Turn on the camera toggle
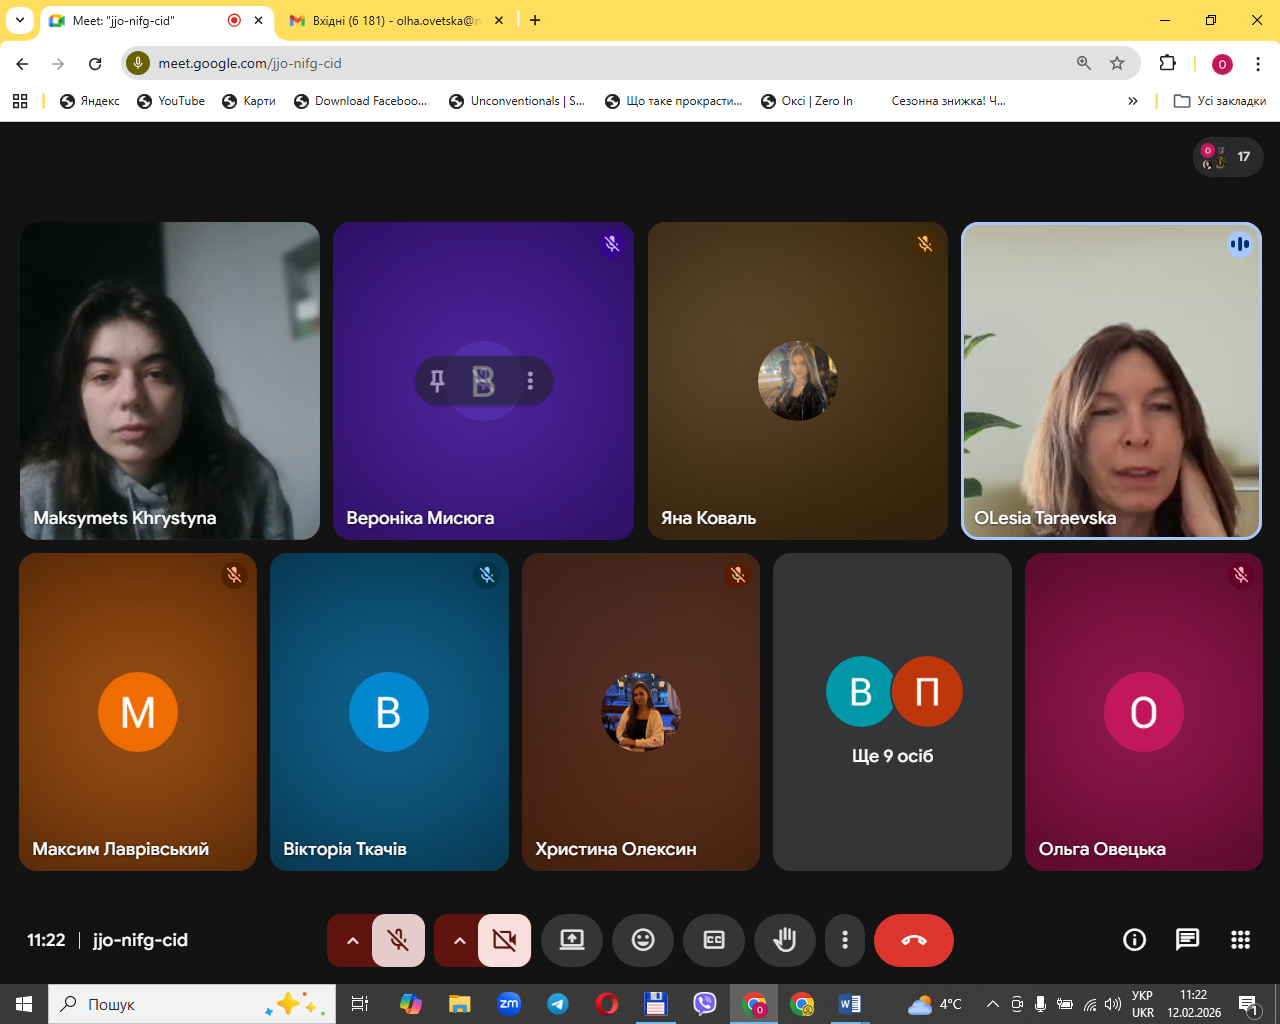Image resolution: width=1280 pixels, height=1024 pixels. pos(505,940)
